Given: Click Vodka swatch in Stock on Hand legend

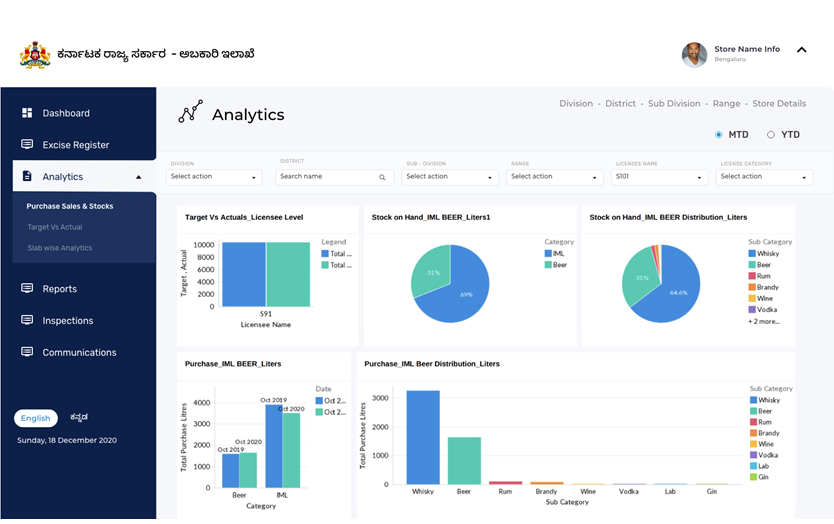Looking at the screenshot, I should 752,310.
